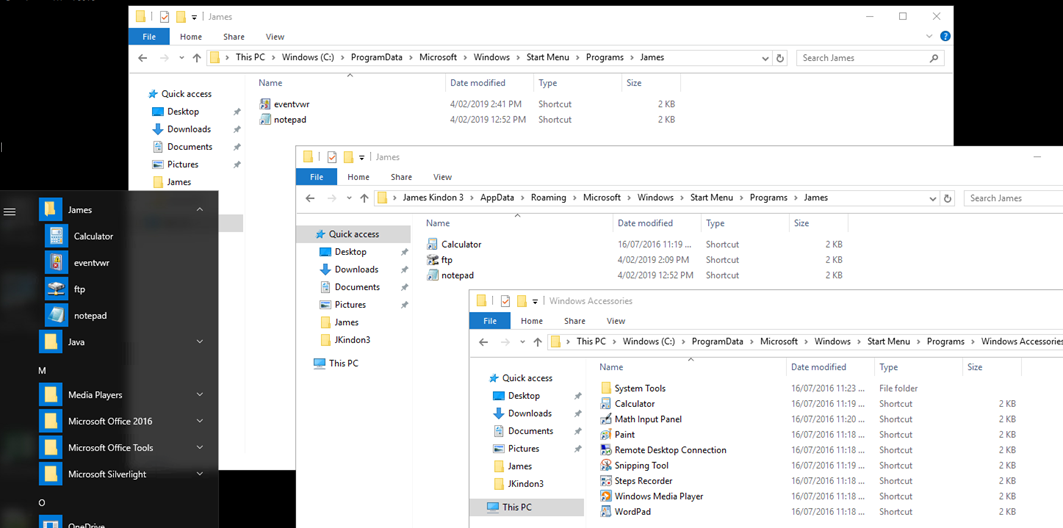Expand Media Players folder in Start menu

point(199,394)
